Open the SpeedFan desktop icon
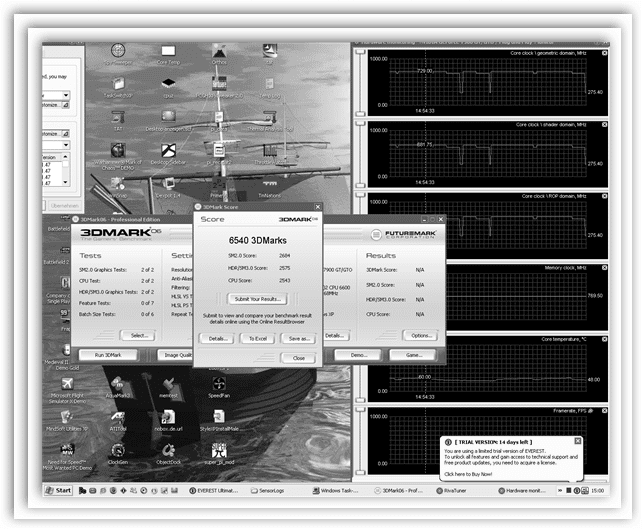This screenshot has height=530, width=643. pyautogui.click(x=219, y=388)
